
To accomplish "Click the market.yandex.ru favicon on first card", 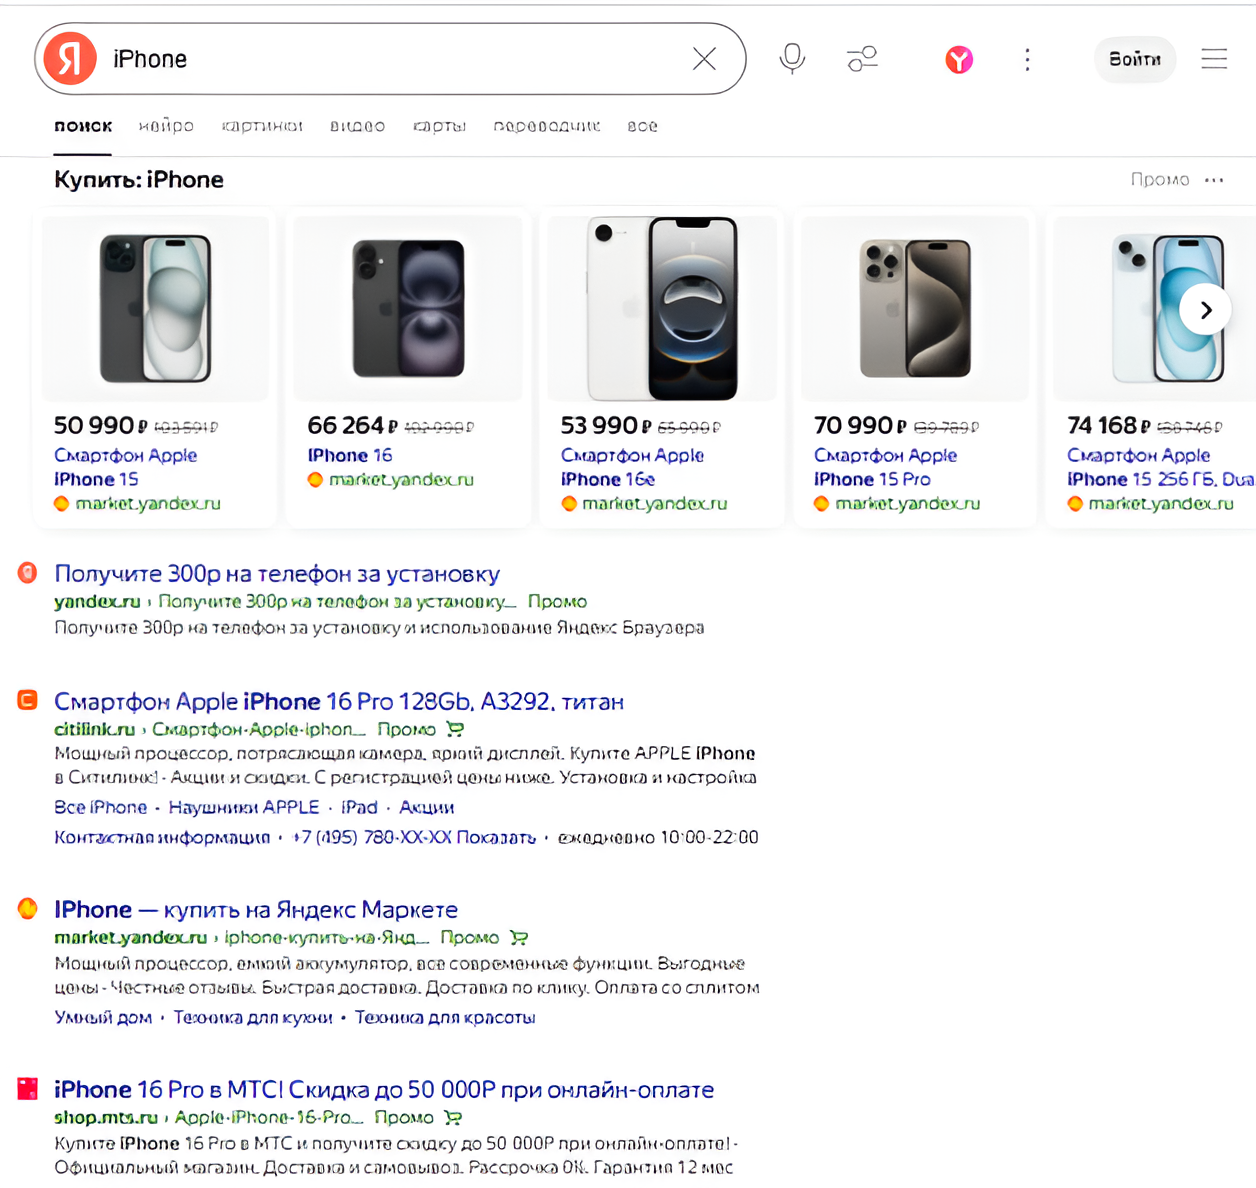I will 61,504.
